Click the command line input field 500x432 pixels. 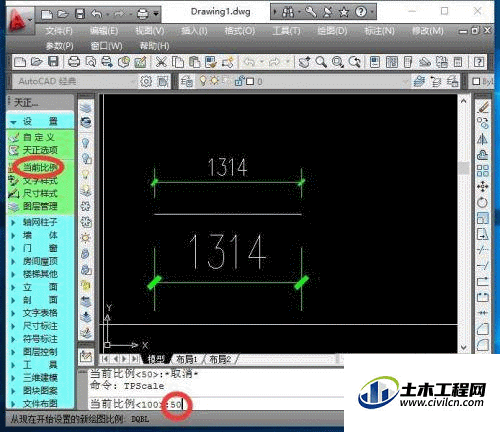(217, 404)
